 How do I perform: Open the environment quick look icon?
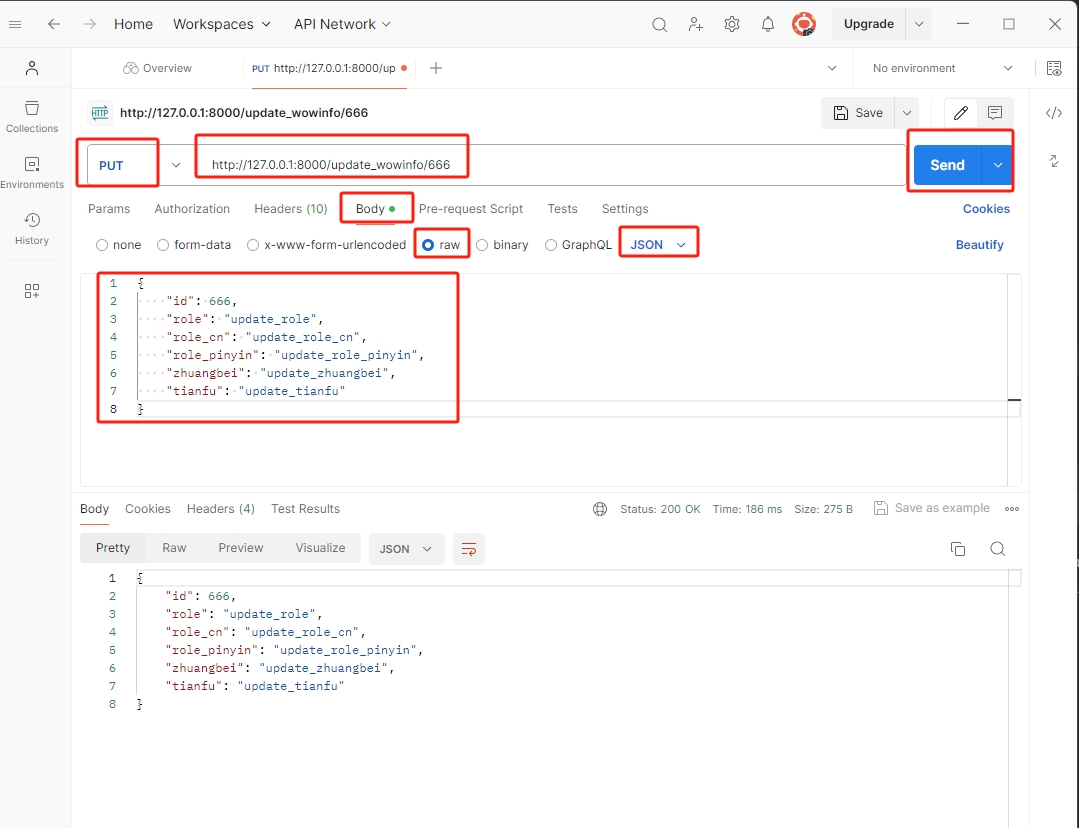click(x=1054, y=68)
